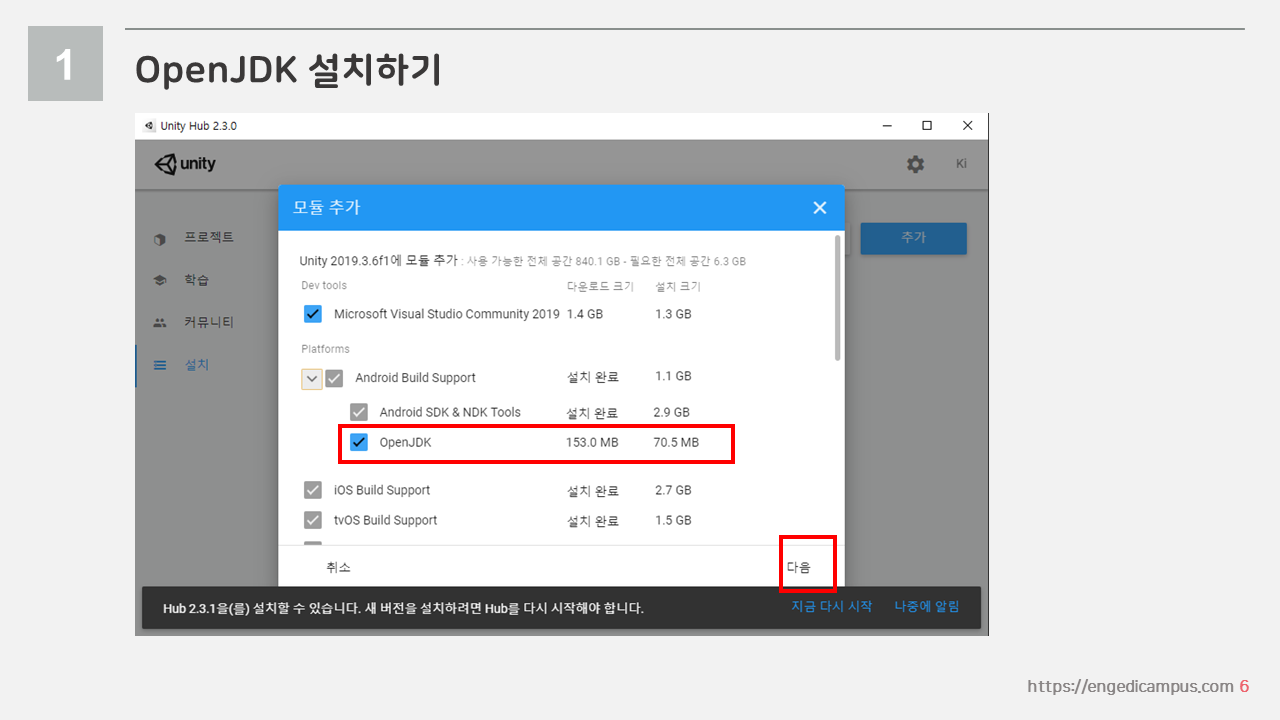Viewport: 1280px width, 720px height.
Task: Maximize the Unity Hub window
Action: [927, 126]
